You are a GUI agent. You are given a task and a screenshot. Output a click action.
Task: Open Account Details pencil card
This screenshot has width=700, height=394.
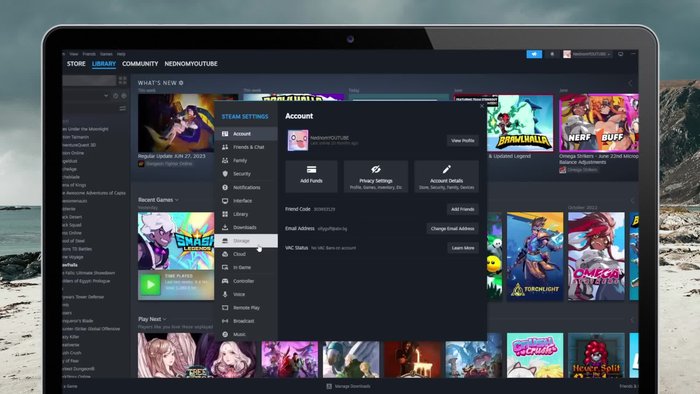446,177
